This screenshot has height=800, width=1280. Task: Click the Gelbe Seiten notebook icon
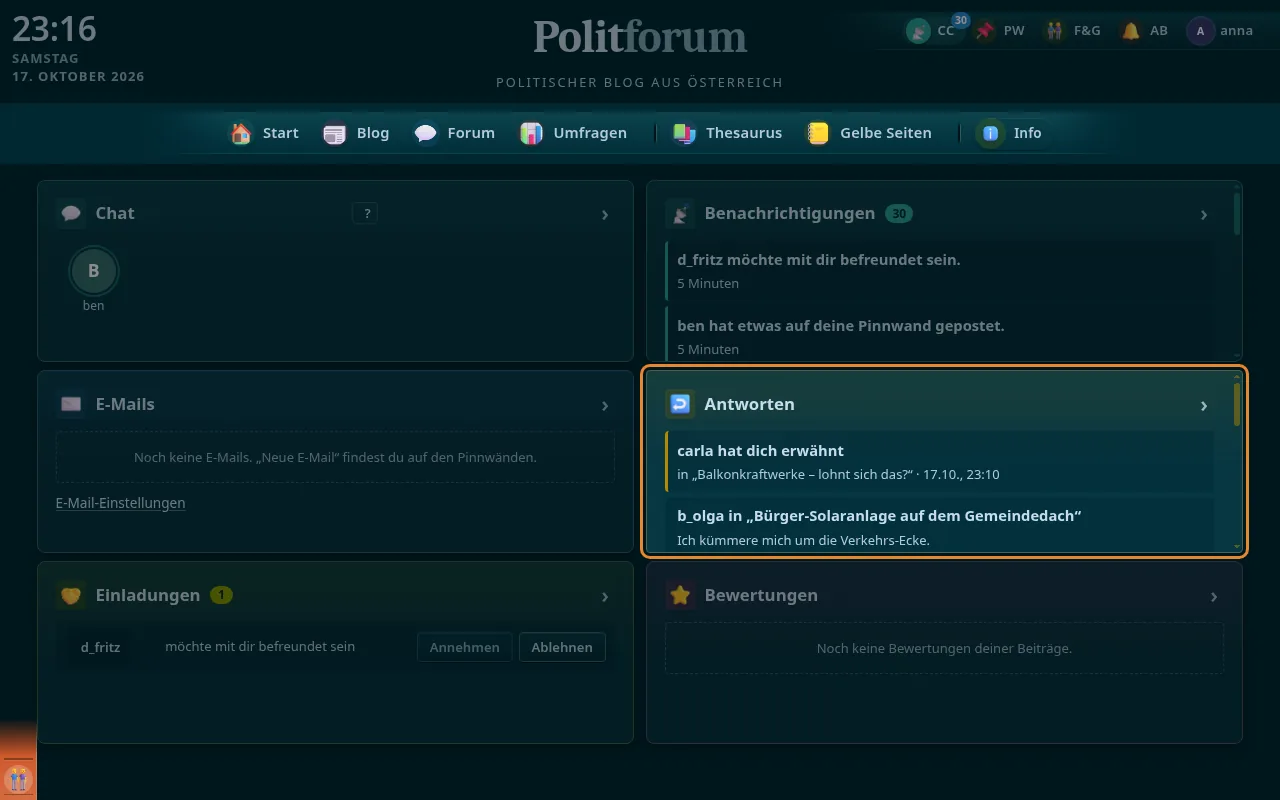click(818, 133)
